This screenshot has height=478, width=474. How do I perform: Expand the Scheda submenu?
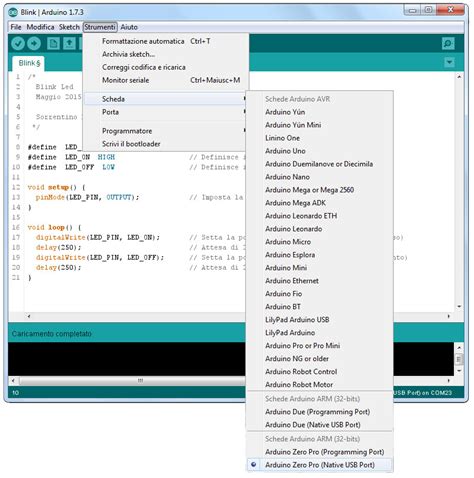[166, 99]
